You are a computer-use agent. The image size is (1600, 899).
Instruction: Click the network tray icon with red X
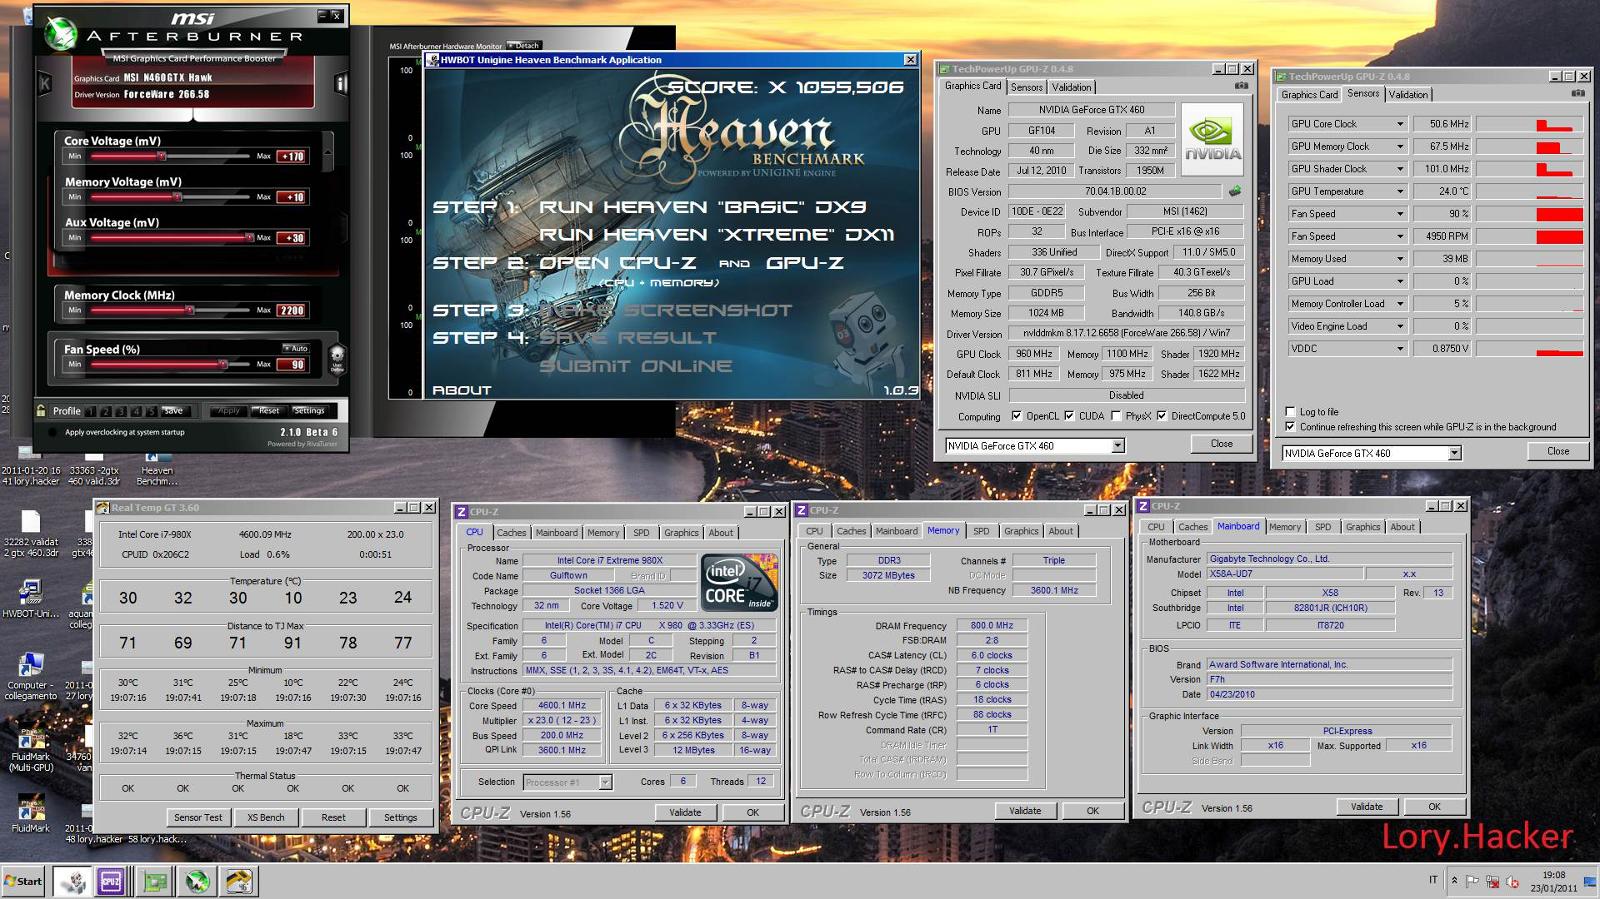1492,881
